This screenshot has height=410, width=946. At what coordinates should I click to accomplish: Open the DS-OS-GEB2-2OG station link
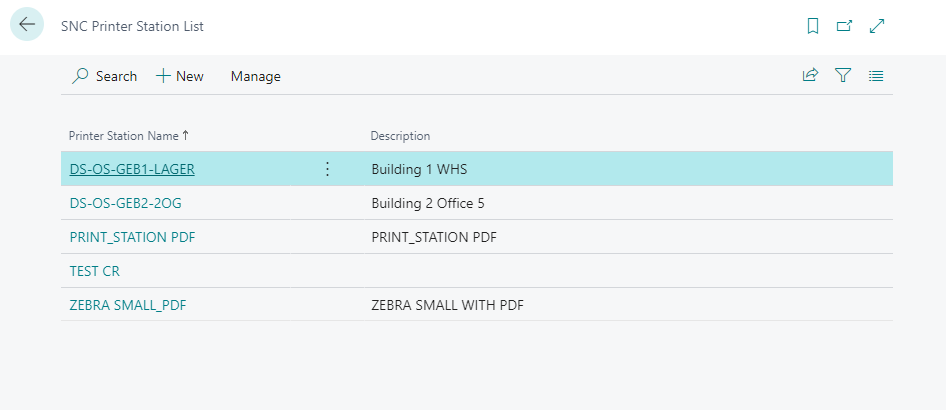coord(125,203)
